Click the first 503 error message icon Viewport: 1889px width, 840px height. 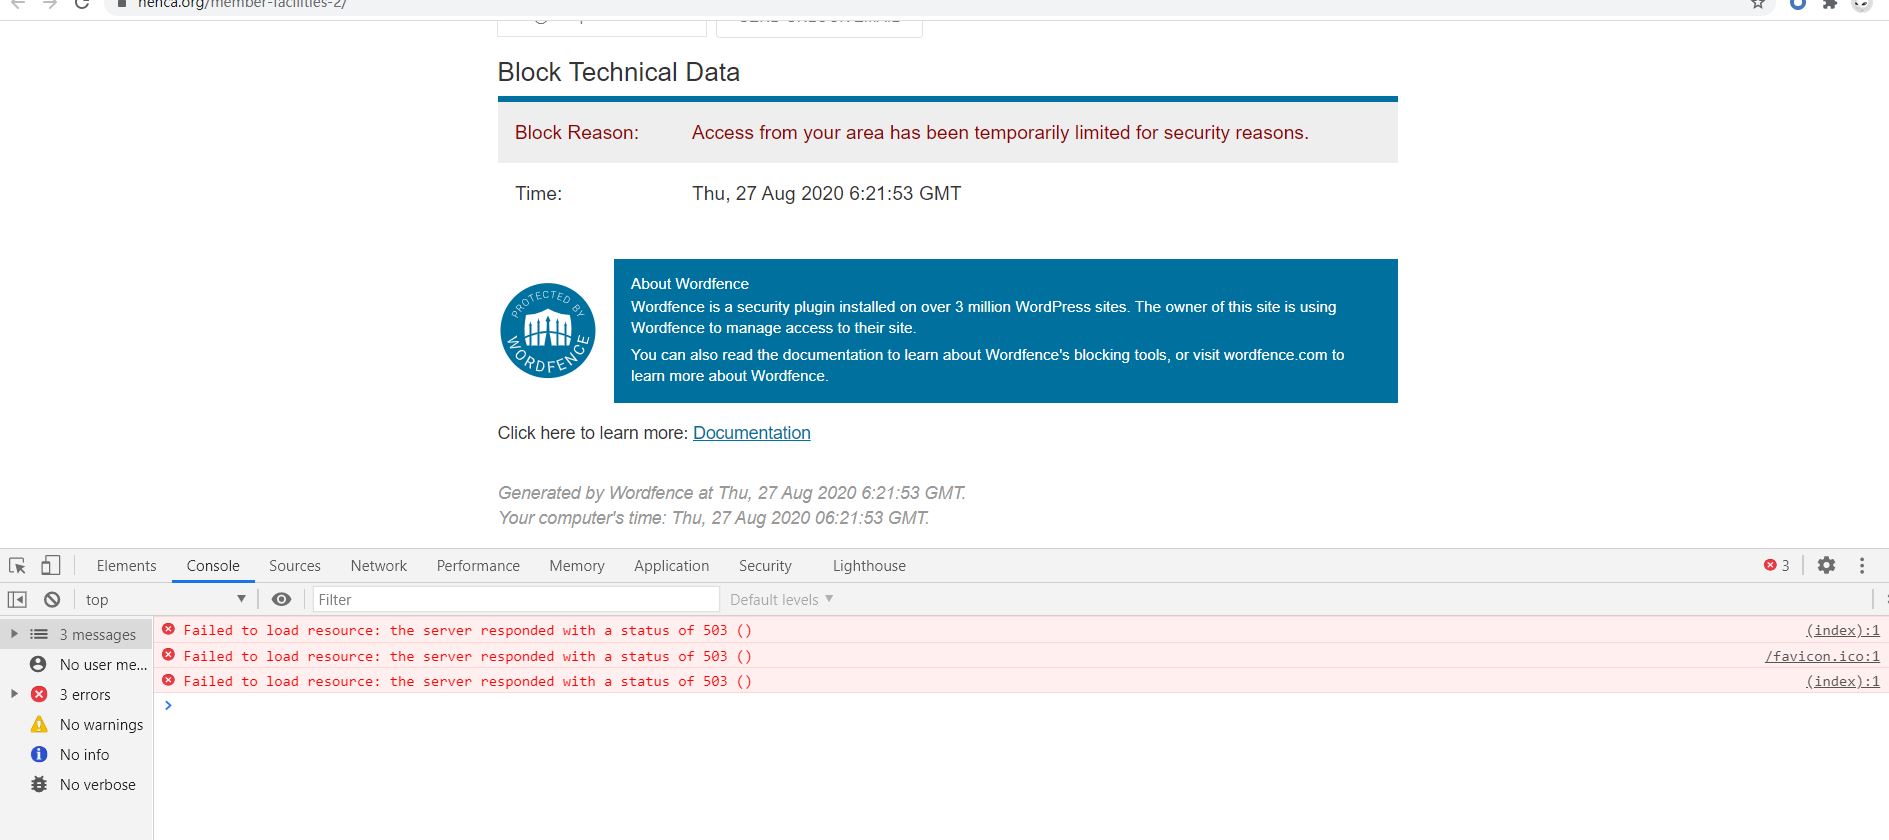168,629
